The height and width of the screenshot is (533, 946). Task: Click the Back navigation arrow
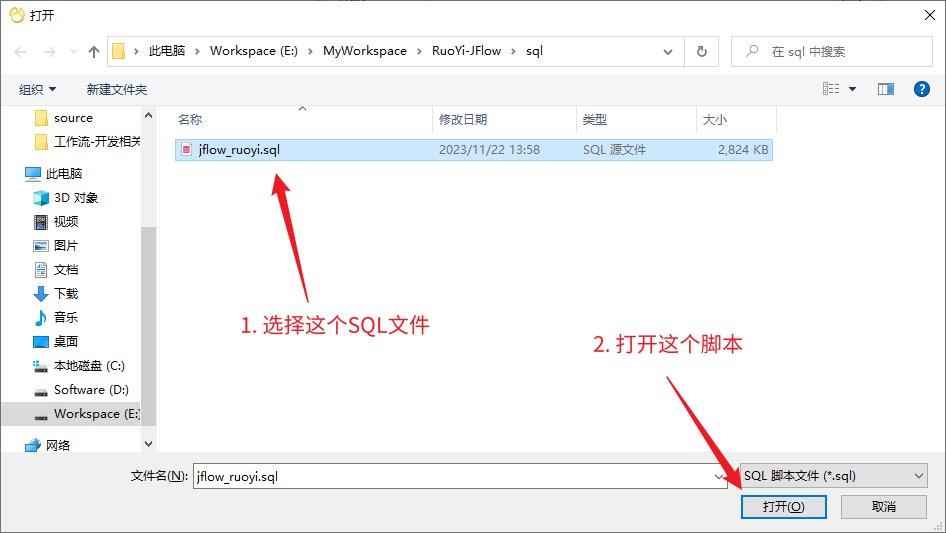click(21, 51)
